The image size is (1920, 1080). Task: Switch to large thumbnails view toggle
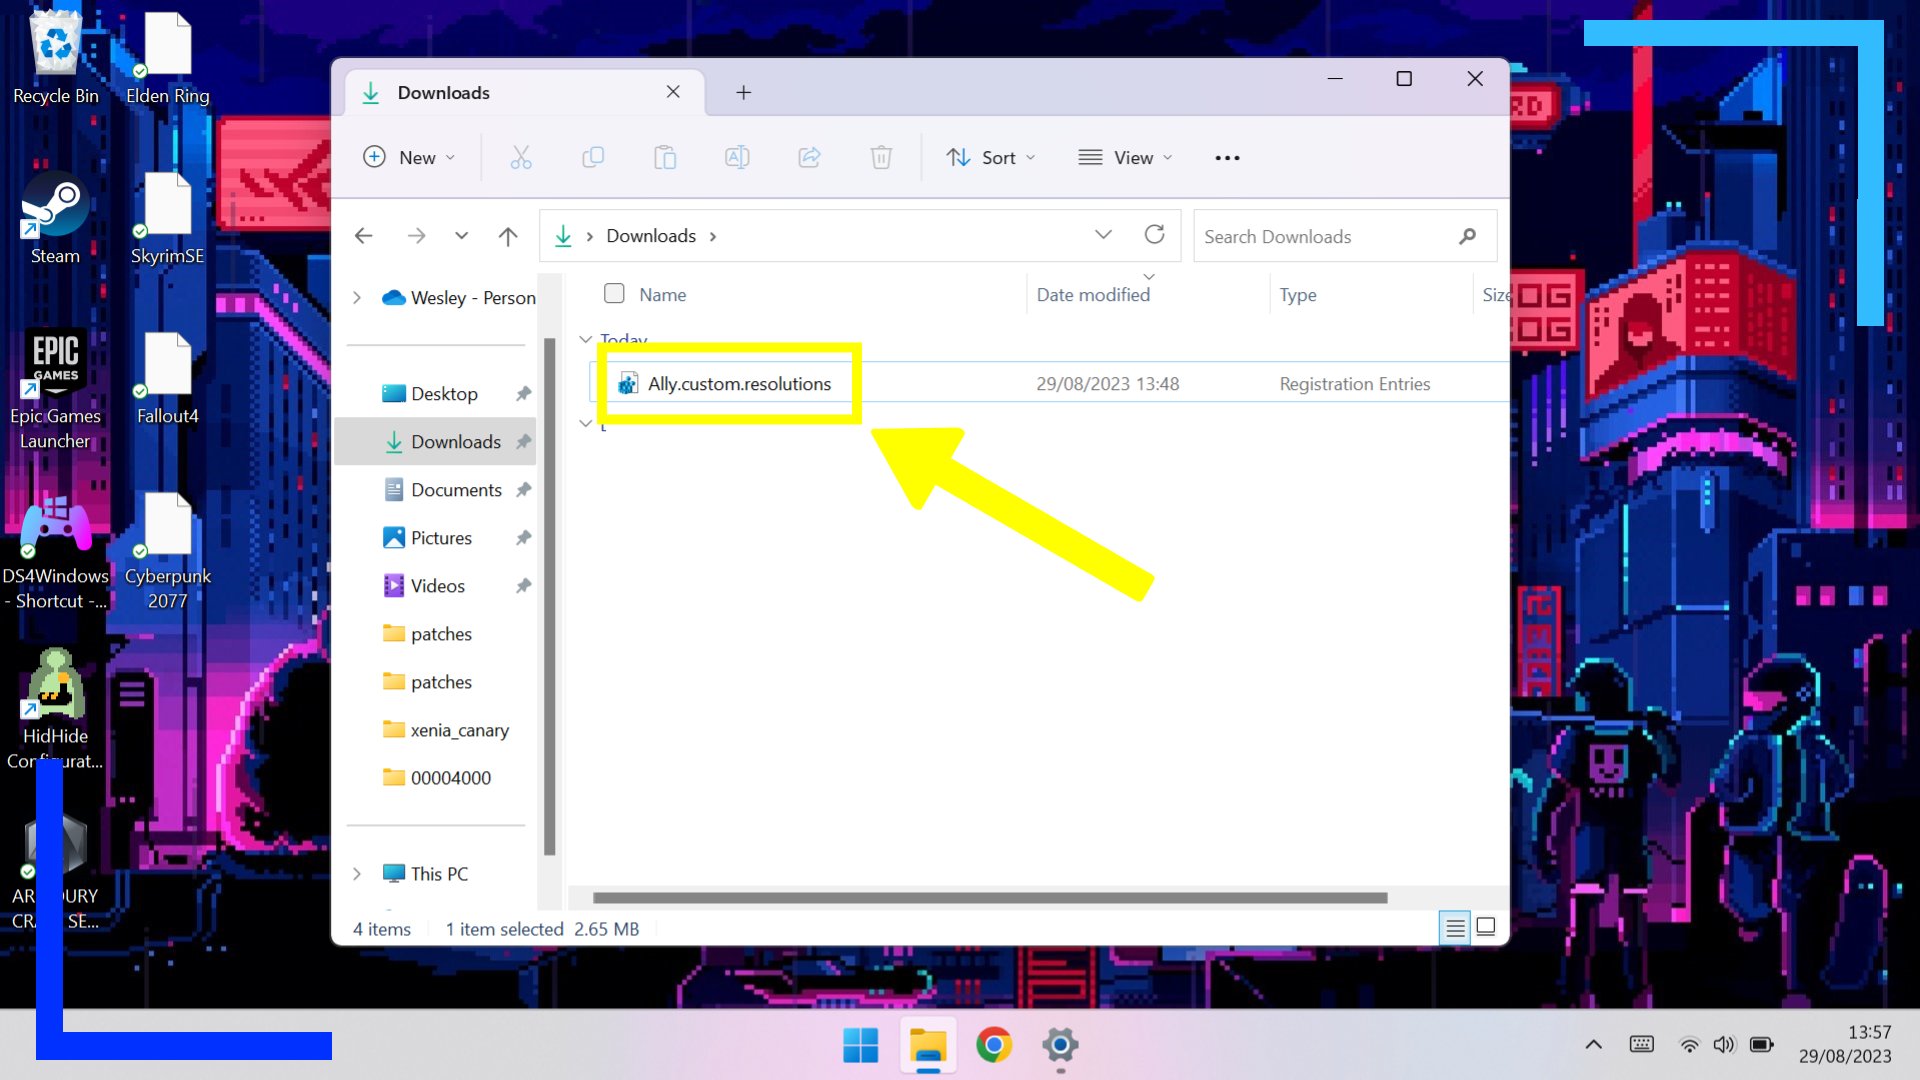pyautogui.click(x=1486, y=927)
